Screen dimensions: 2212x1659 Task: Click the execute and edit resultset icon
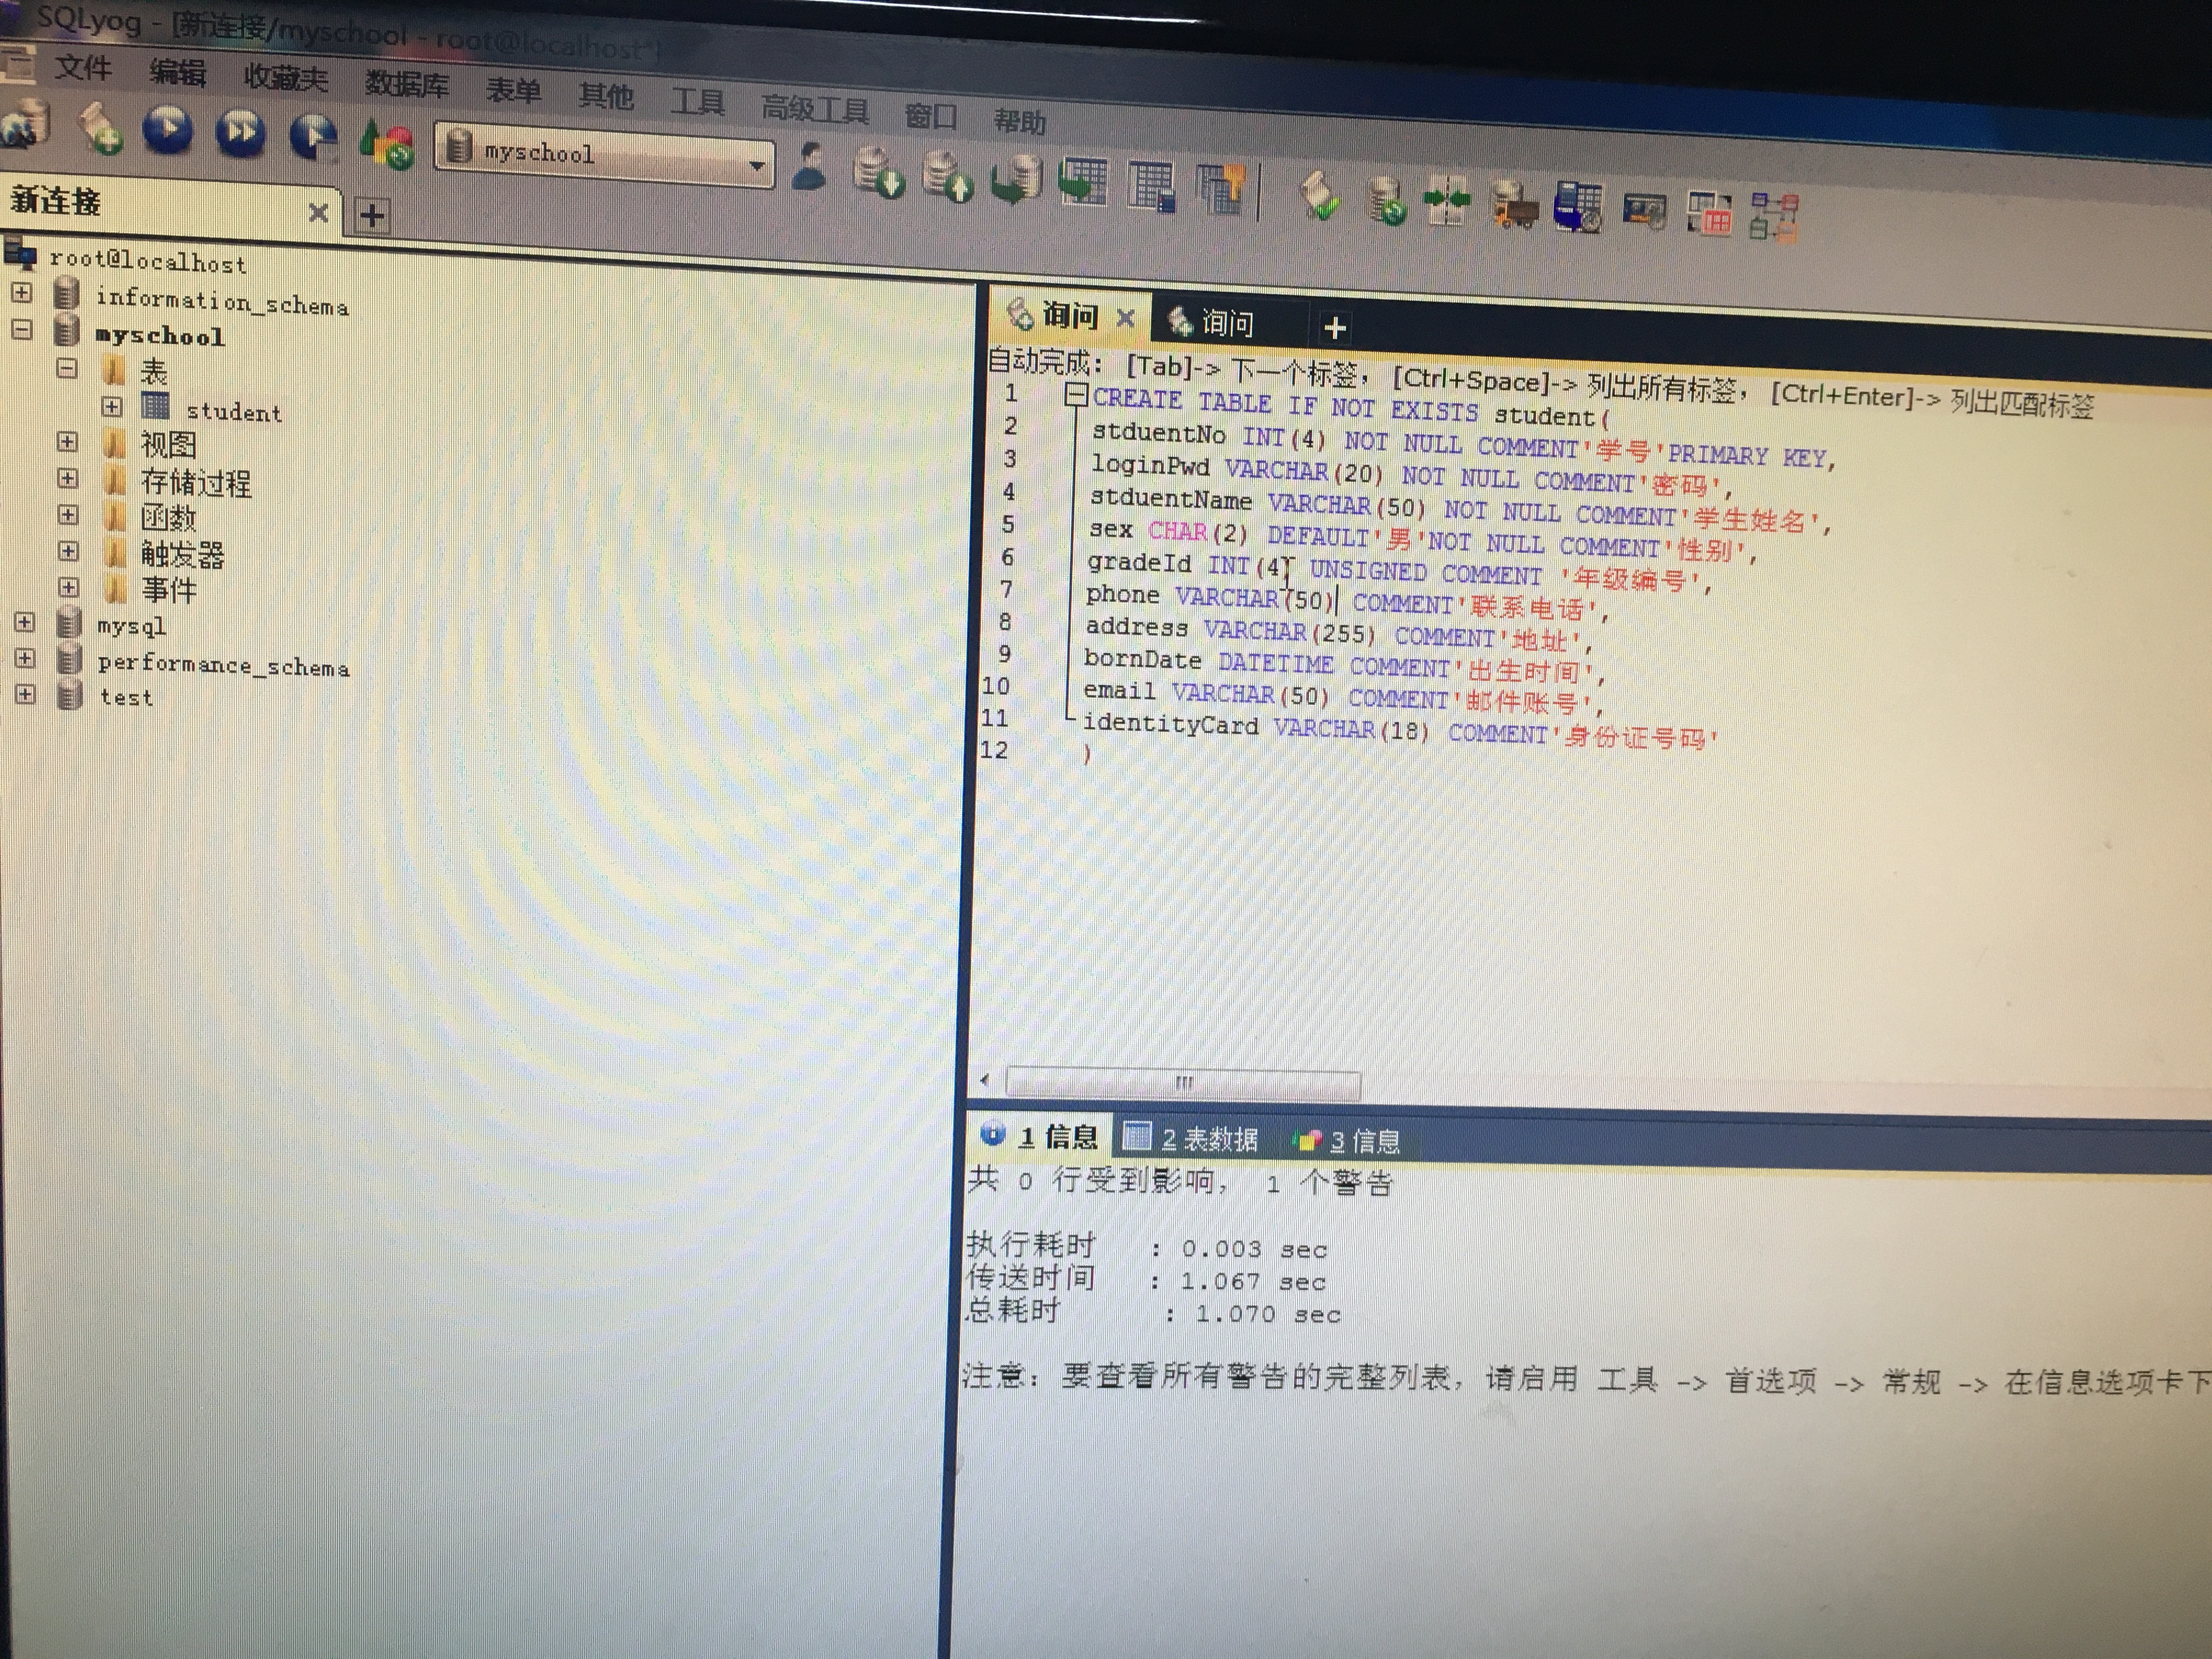[x=314, y=137]
